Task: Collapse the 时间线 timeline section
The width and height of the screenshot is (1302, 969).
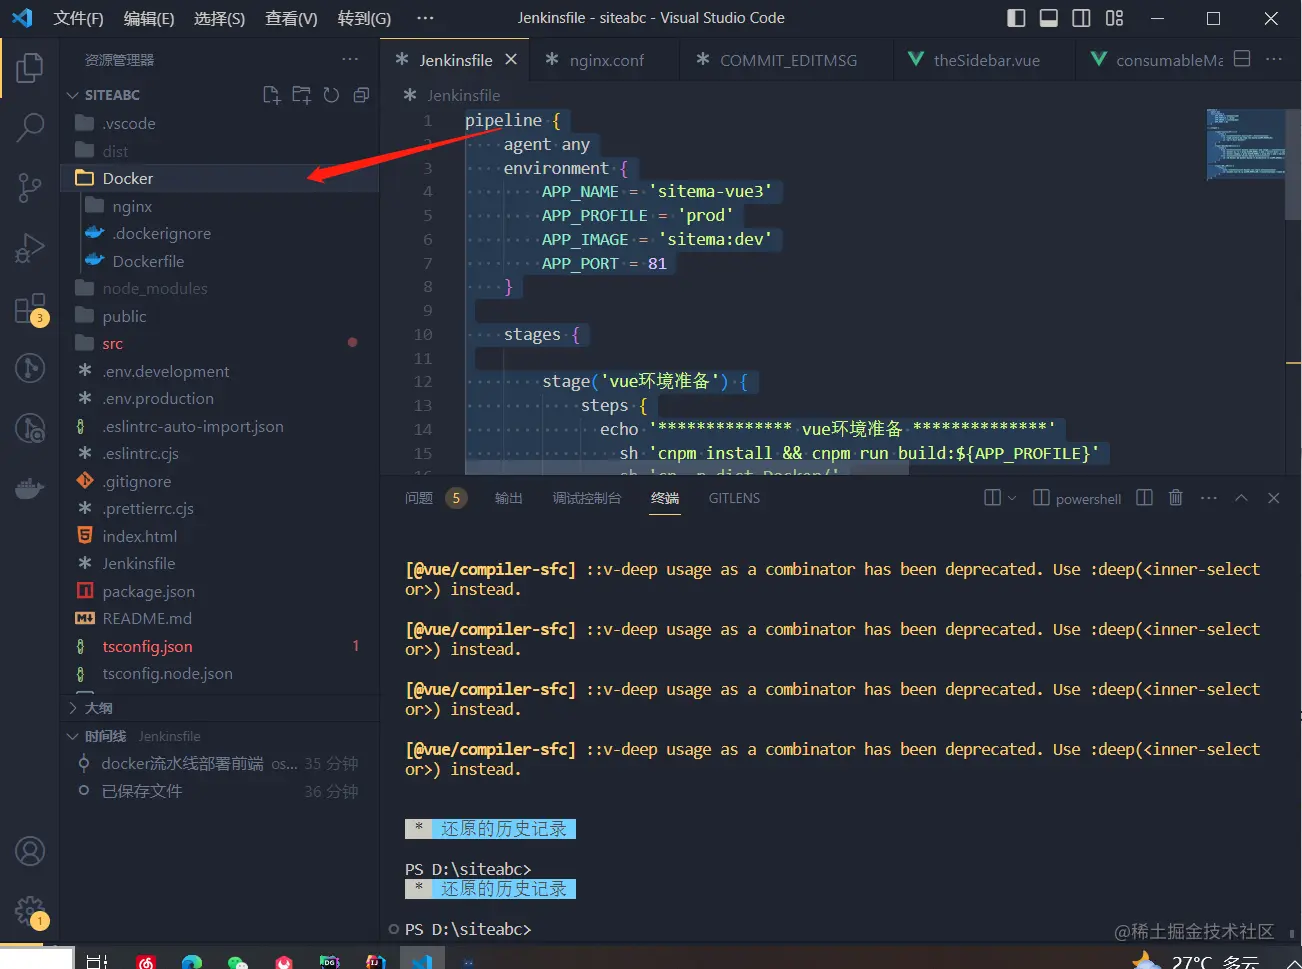Action: click(220, 736)
